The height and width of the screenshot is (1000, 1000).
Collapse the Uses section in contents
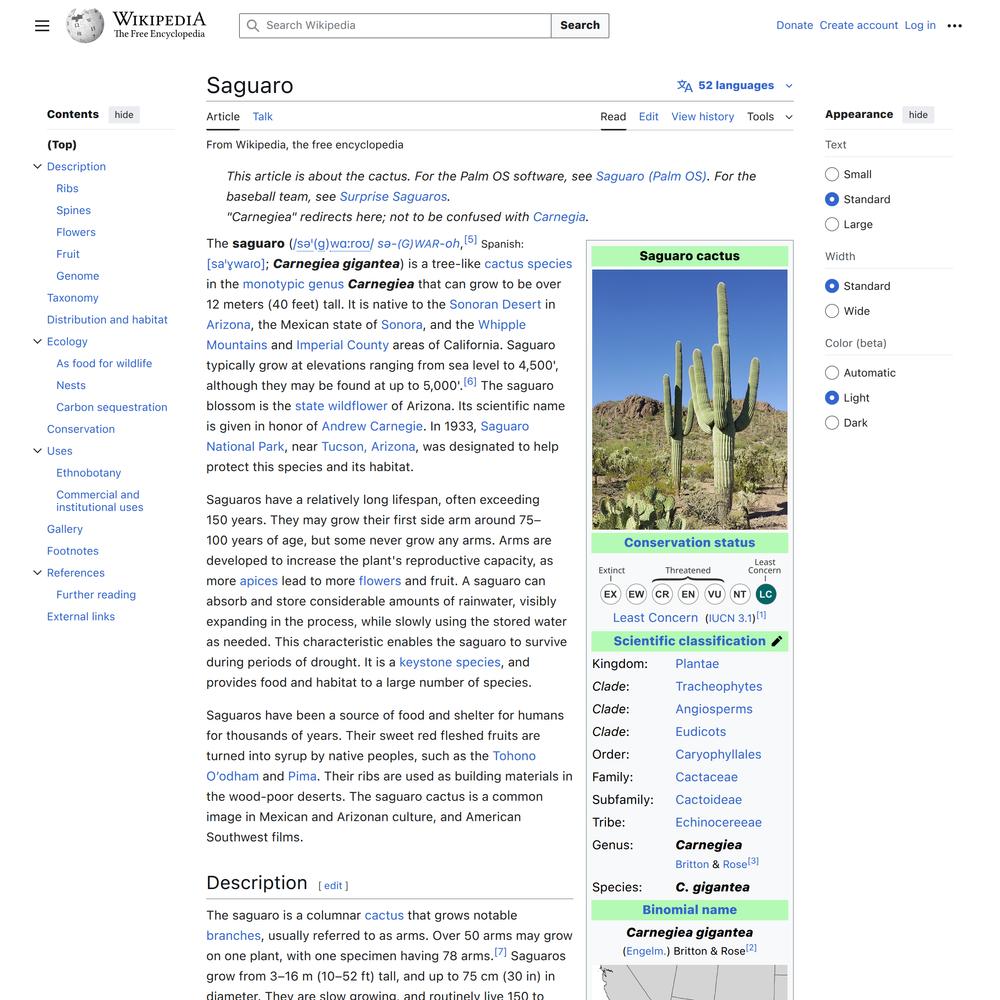coord(37,451)
